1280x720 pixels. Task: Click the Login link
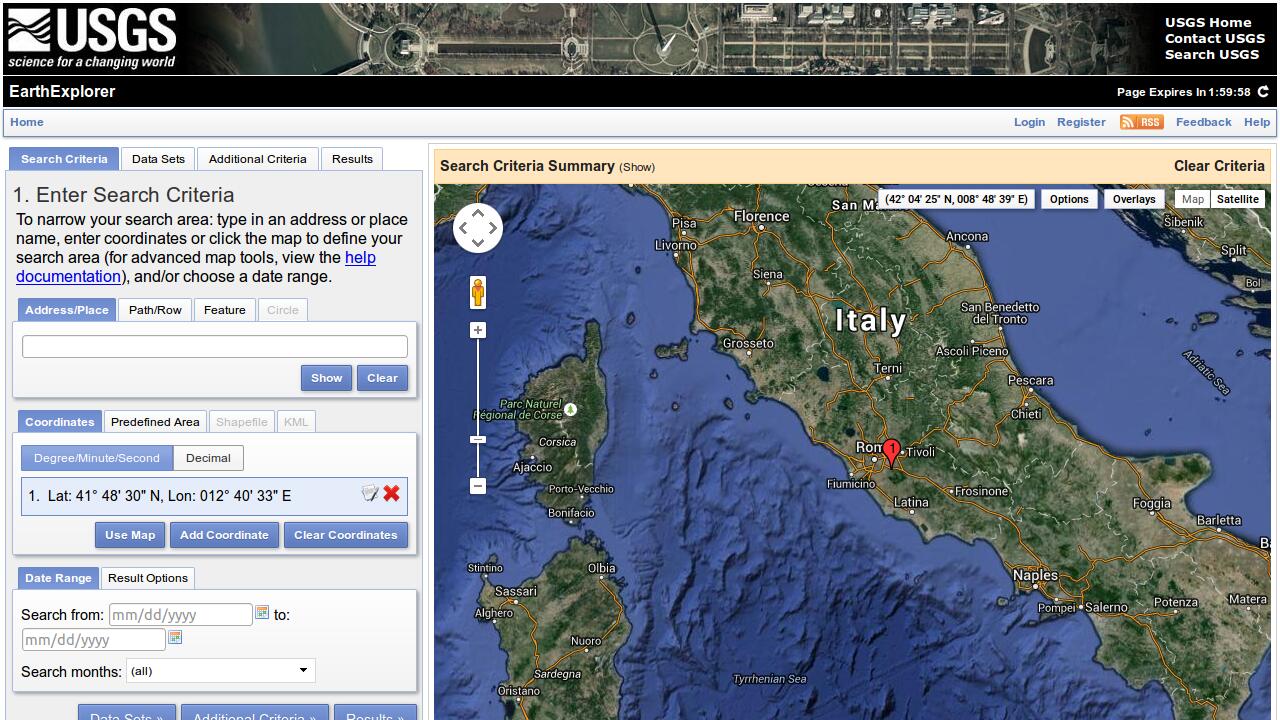[1029, 122]
